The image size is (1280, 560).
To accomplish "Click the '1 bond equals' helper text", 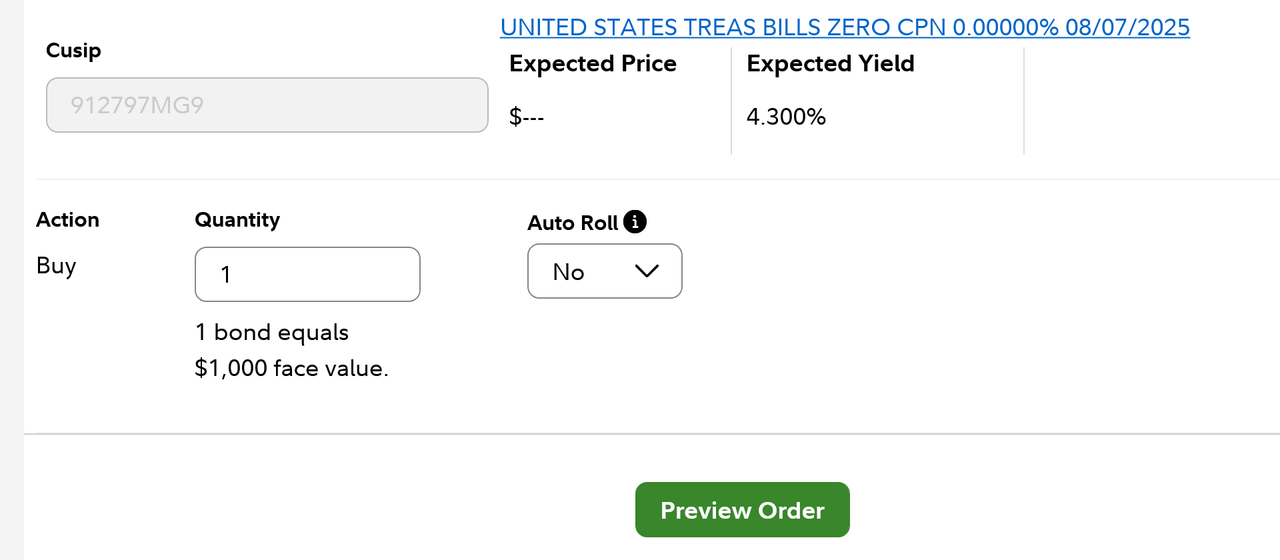I will pyautogui.click(x=272, y=332).
